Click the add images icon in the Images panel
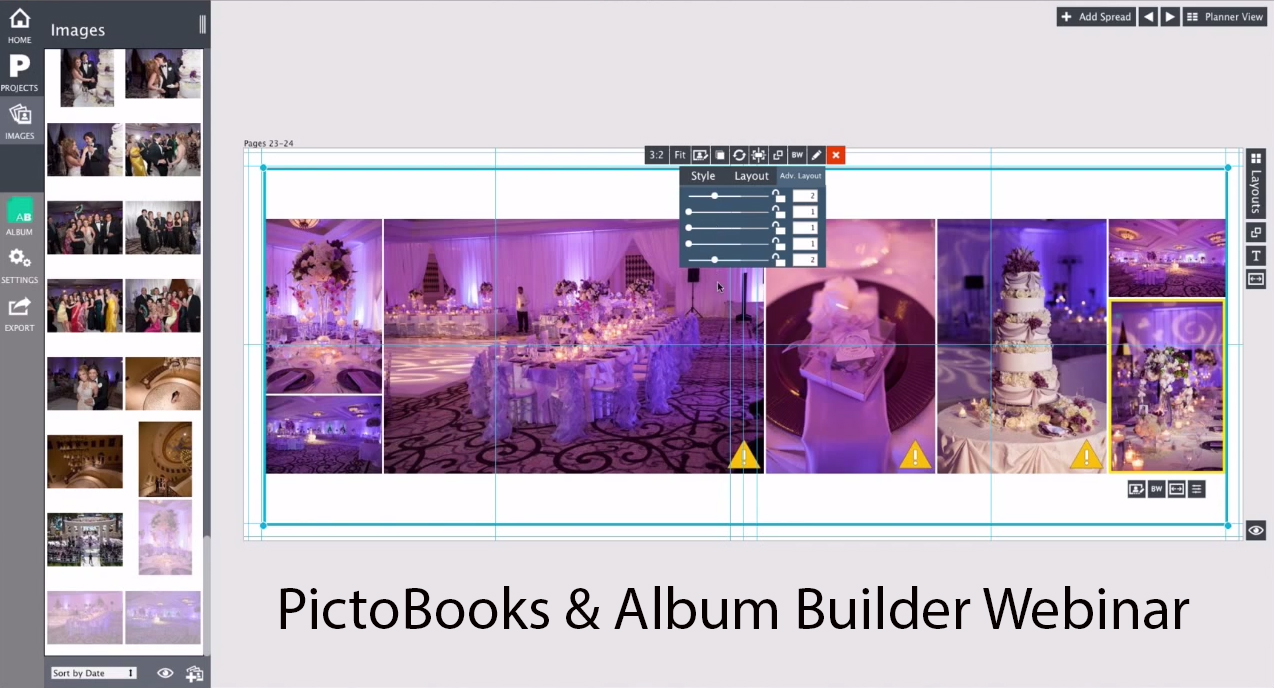1274x688 pixels. tap(194, 674)
